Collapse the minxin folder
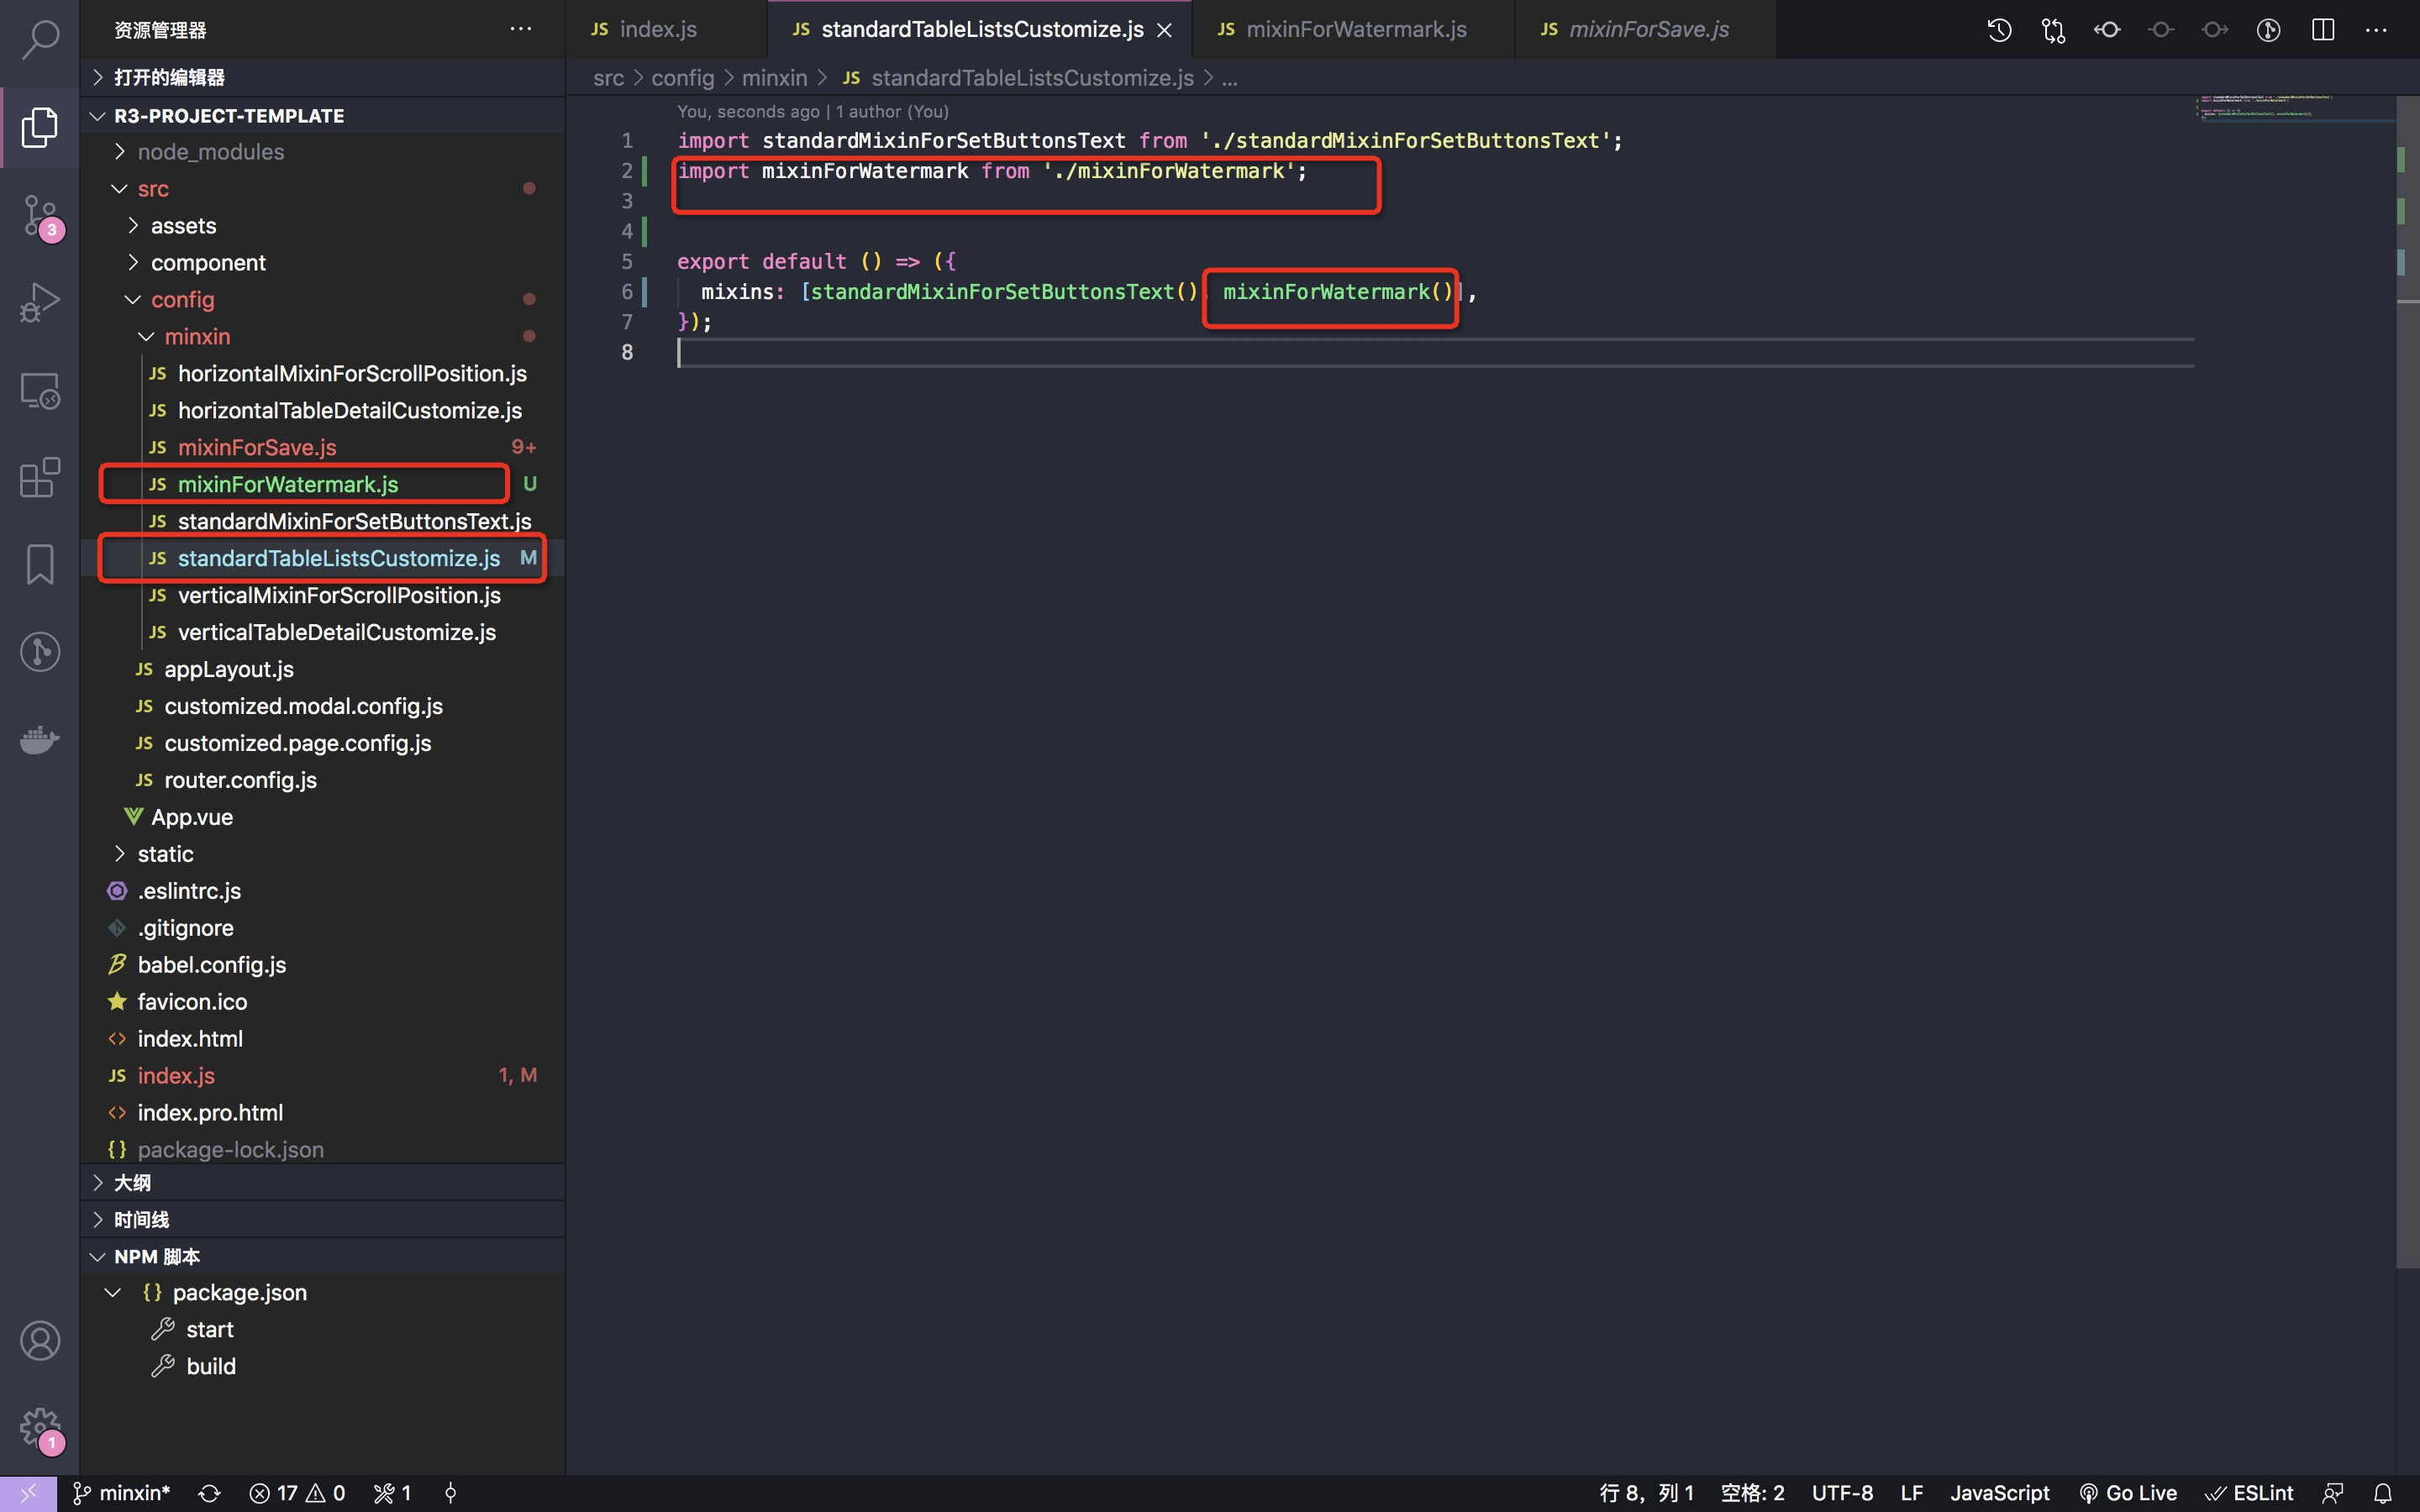The height and width of the screenshot is (1512, 2420). 322,337
